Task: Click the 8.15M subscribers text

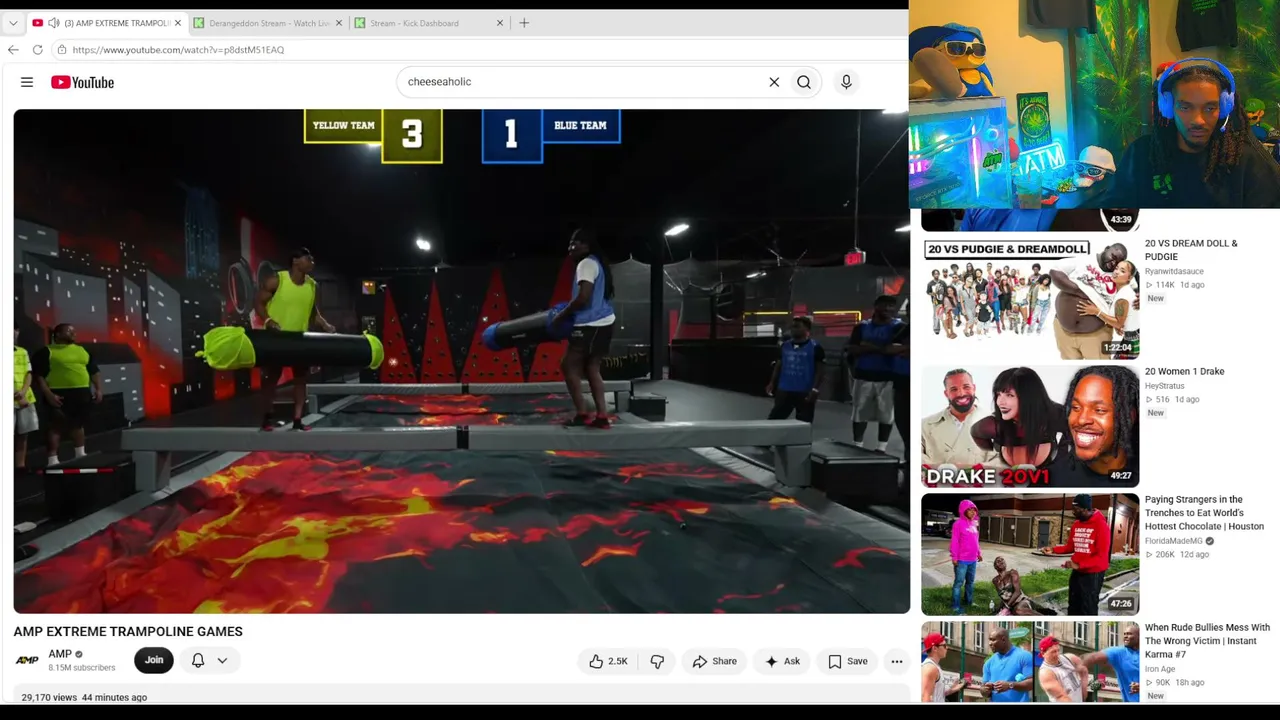Action: coord(81,668)
